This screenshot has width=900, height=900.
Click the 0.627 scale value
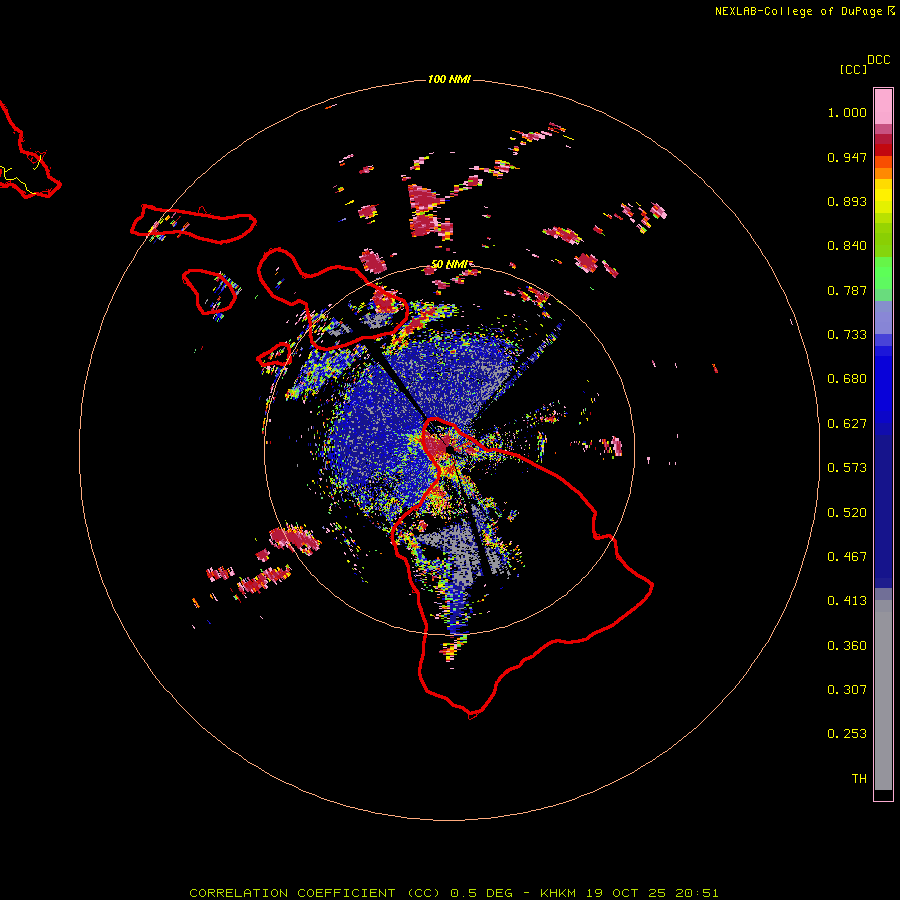point(847,424)
